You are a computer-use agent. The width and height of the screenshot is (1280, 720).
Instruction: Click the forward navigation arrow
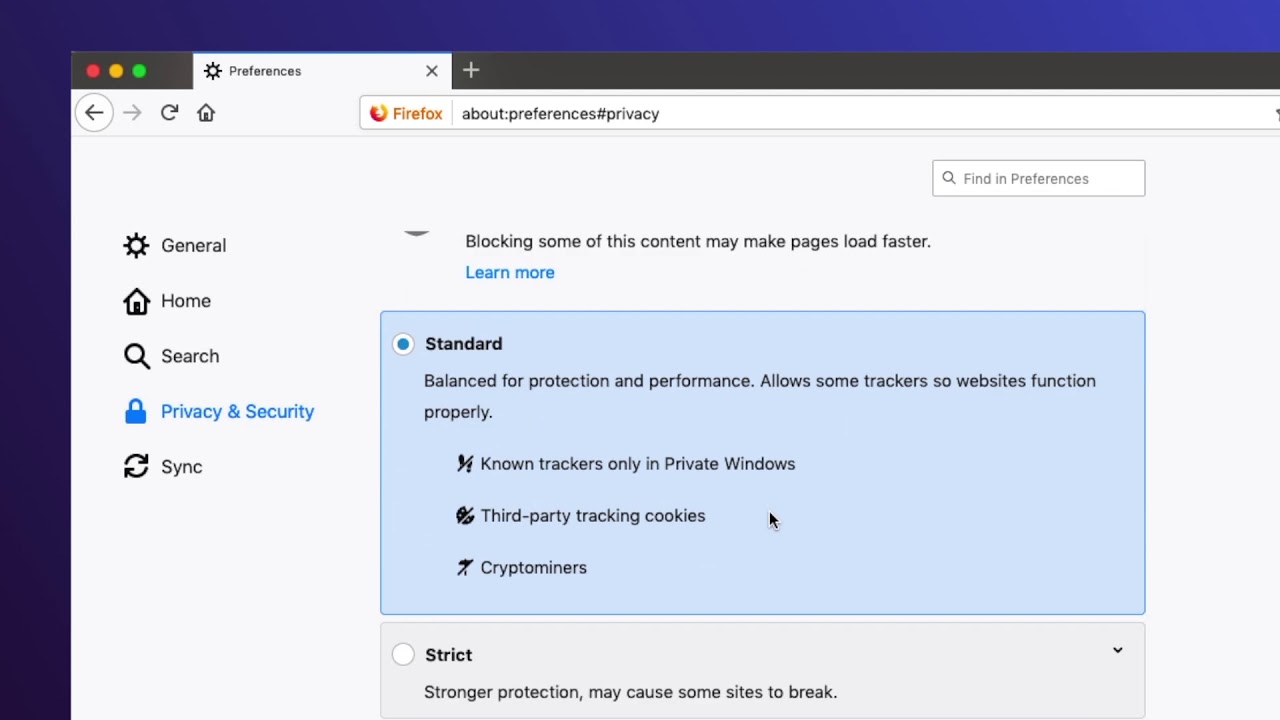coord(132,113)
